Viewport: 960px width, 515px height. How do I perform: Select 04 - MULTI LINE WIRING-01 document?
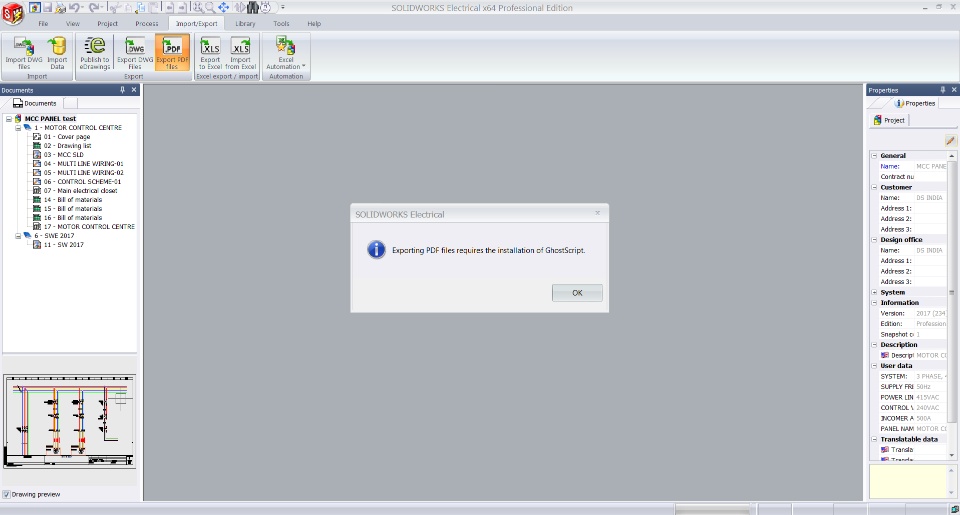pos(83,164)
